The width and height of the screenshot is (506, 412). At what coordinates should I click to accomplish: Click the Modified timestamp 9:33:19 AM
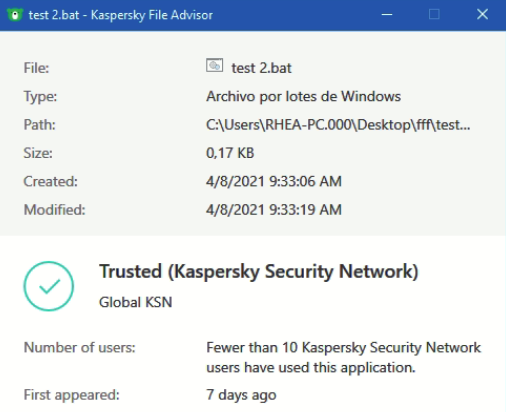[274, 210]
